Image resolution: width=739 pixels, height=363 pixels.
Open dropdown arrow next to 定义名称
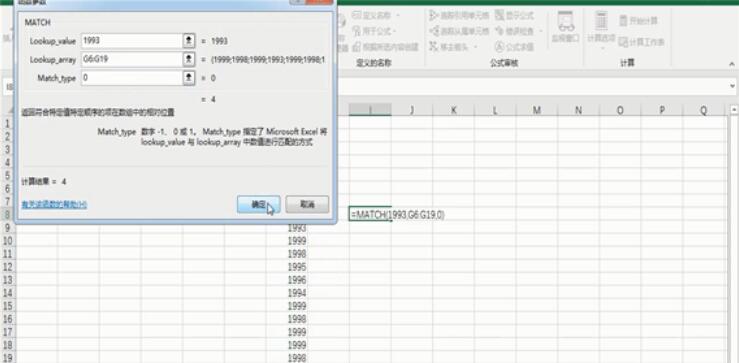click(x=398, y=16)
